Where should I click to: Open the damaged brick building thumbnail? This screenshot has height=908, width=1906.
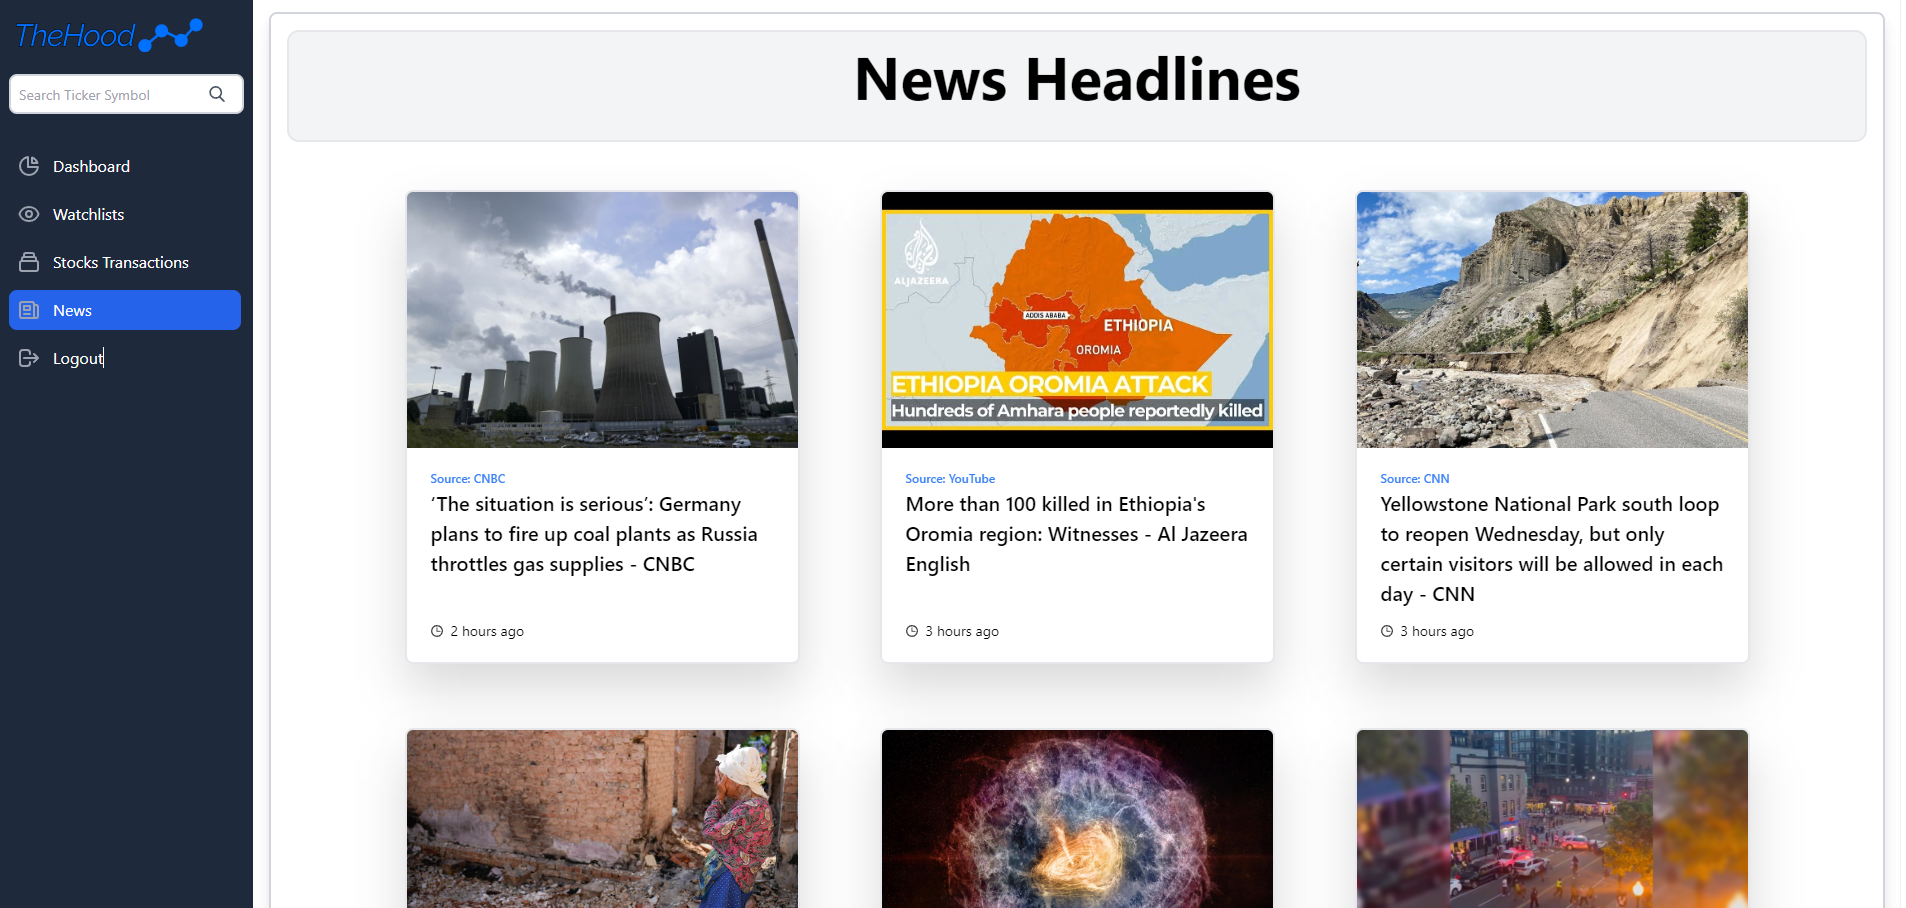point(602,819)
